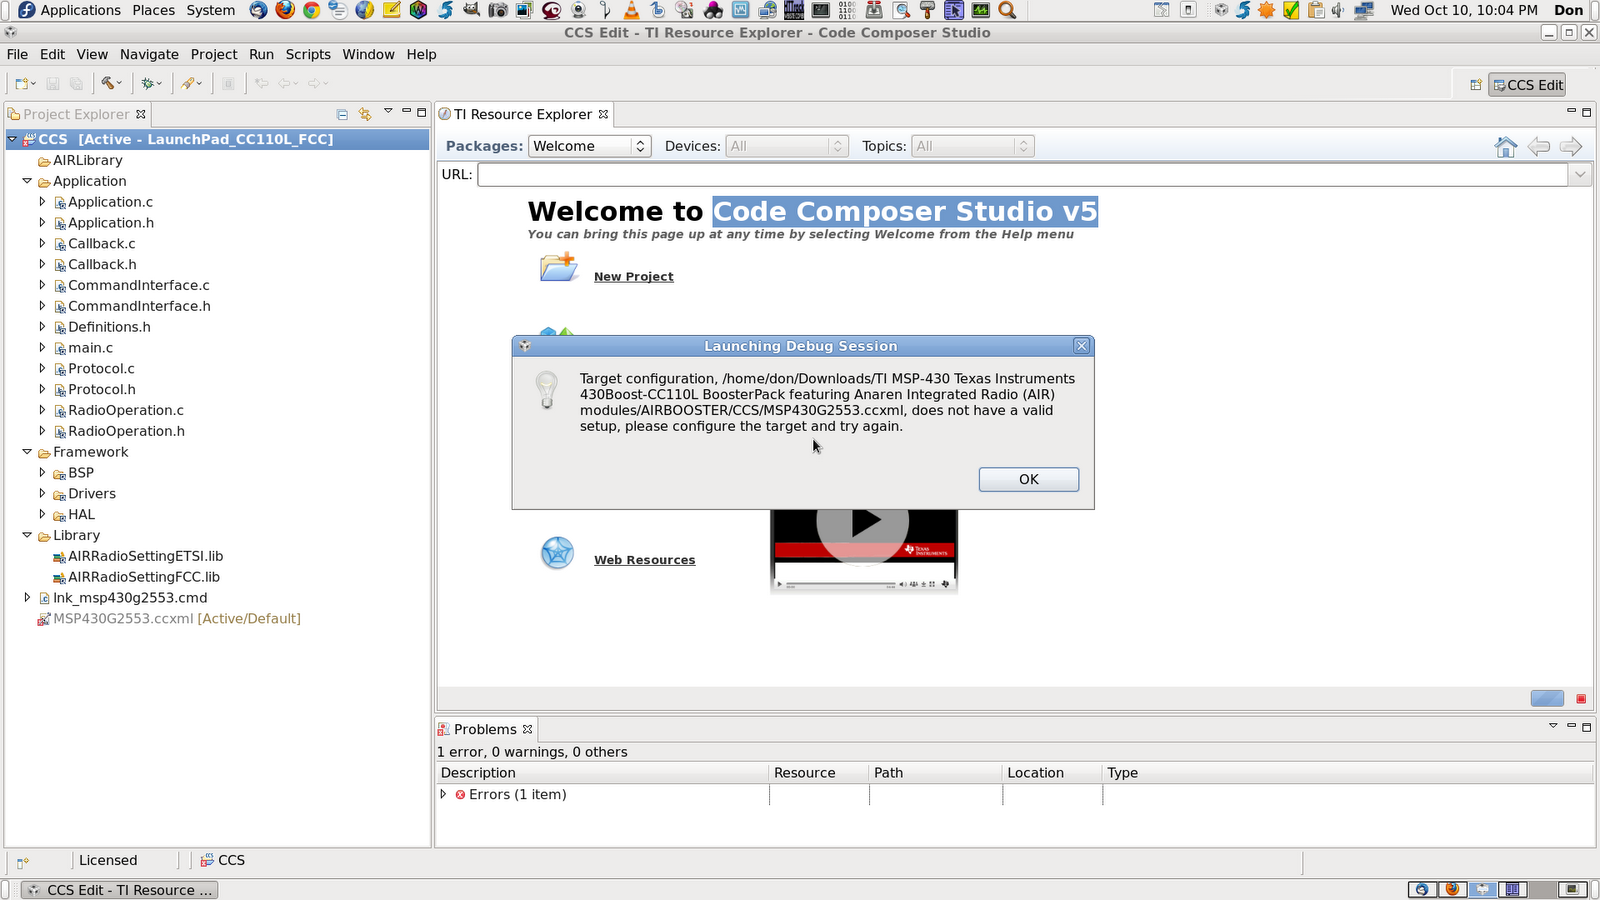1600x900 pixels.
Task: Click the clock showing Wed Oct 10
Action: [x=1464, y=10]
